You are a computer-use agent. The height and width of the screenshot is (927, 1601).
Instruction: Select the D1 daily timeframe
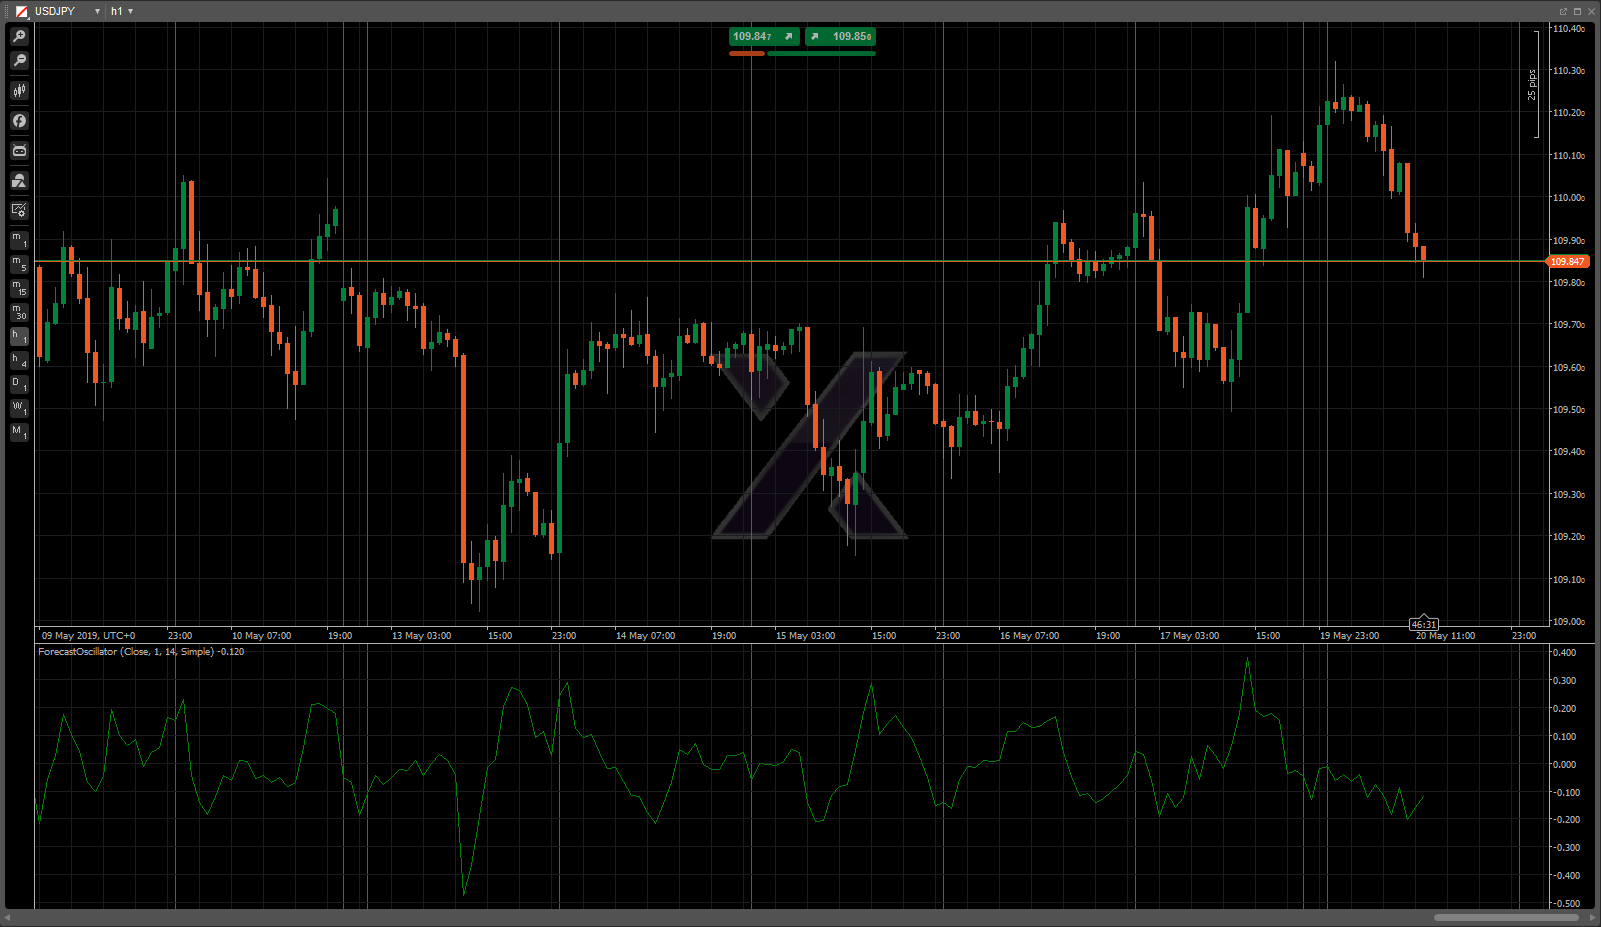[19, 384]
